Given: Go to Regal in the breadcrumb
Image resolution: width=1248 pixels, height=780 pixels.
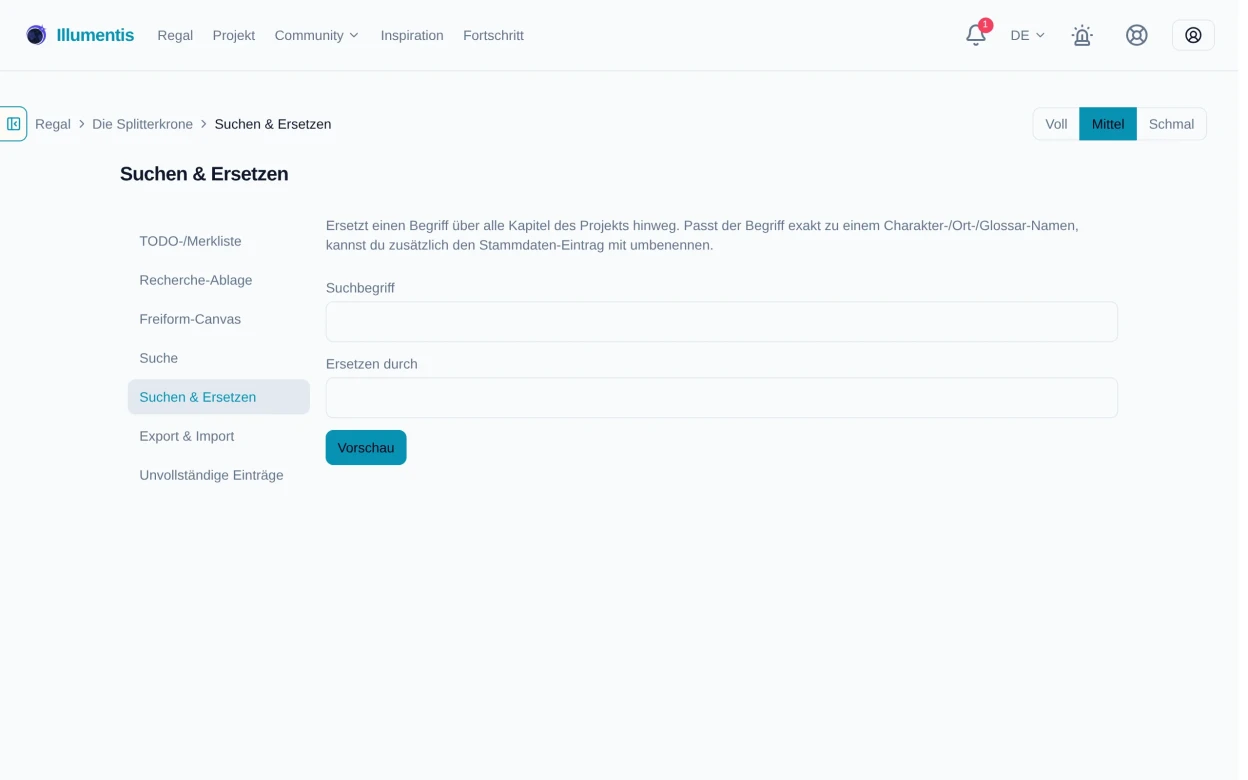Looking at the screenshot, I should (53, 124).
